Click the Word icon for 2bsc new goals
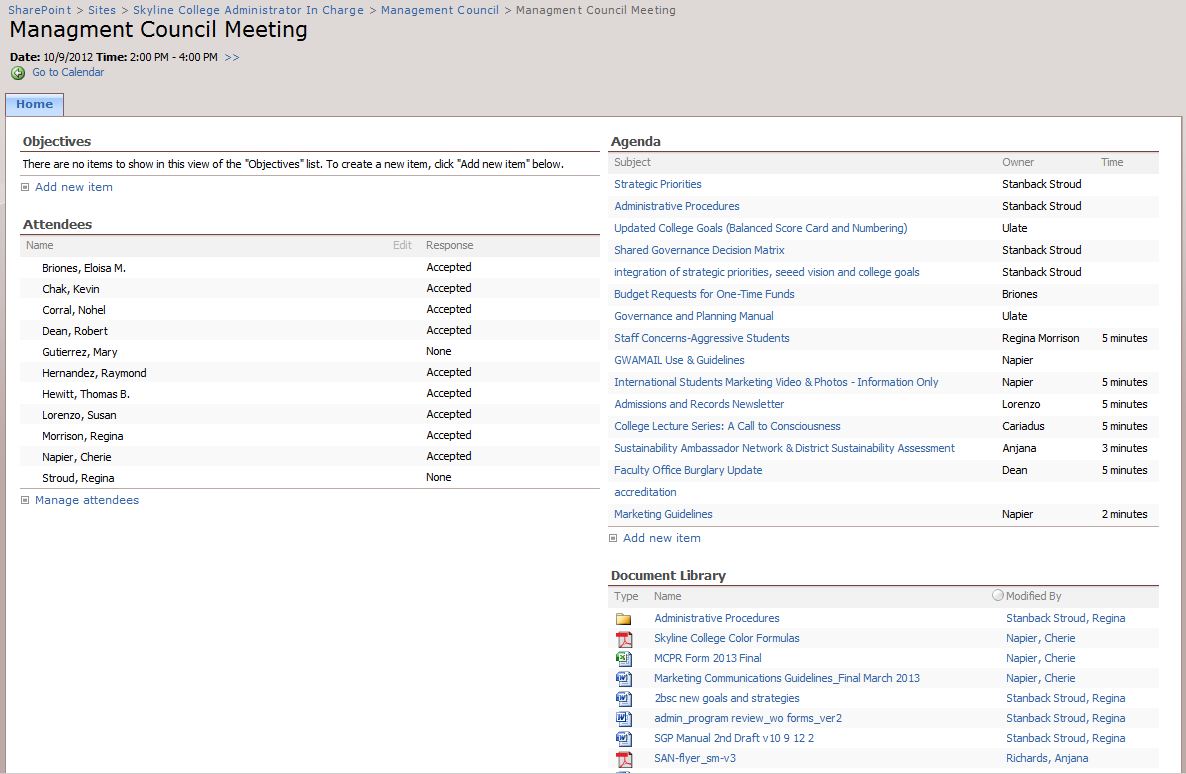This screenshot has height=774, width=1186. coord(624,699)
